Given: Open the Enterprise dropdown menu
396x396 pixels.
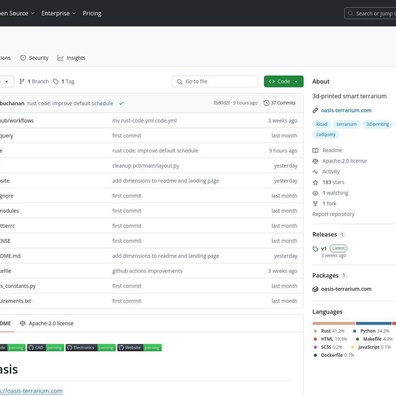Looking at the screenshot, I should point(59,13).
